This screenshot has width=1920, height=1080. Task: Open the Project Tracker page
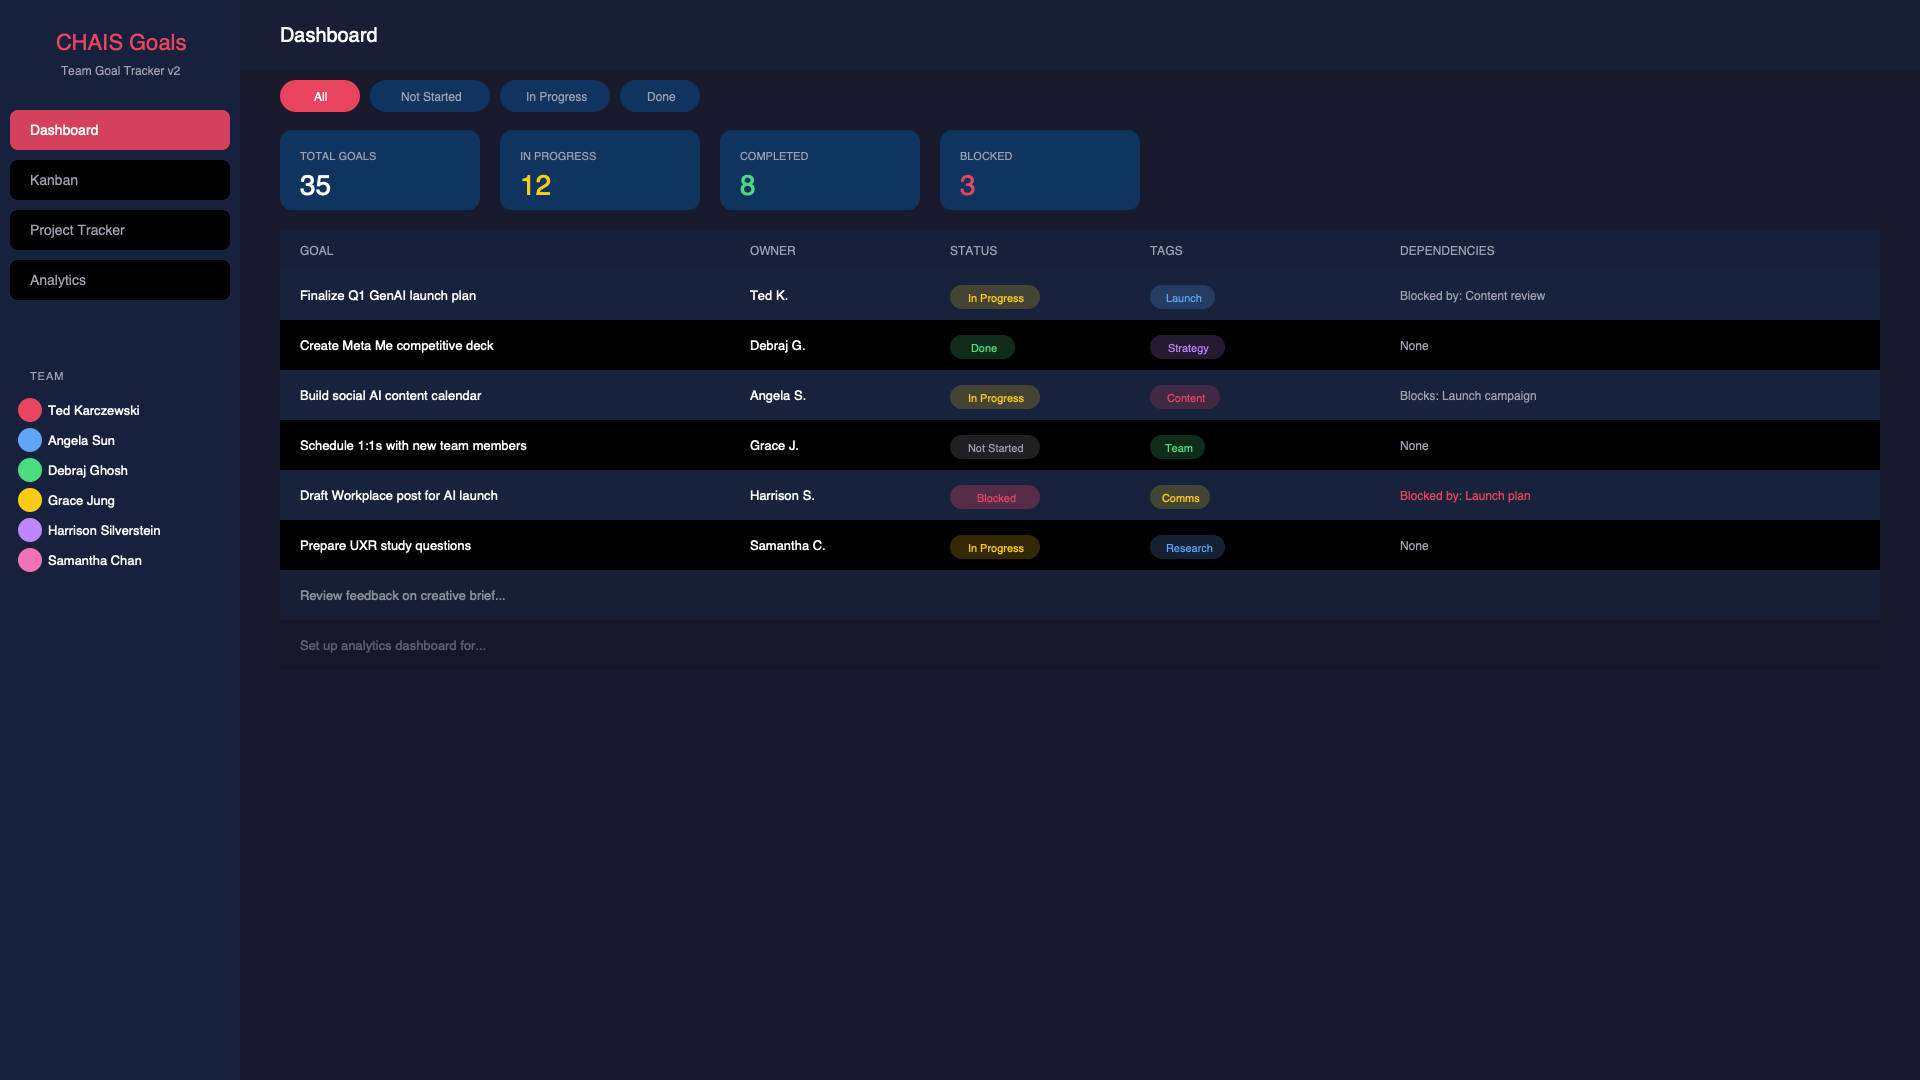(120, 230)
